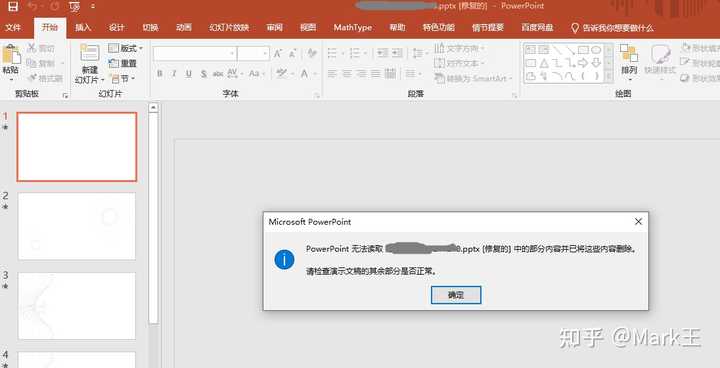This screenshot has height=368, width=720.
Task: Click the Format Painter (格式刷) icon
Action: coord(32,78)
